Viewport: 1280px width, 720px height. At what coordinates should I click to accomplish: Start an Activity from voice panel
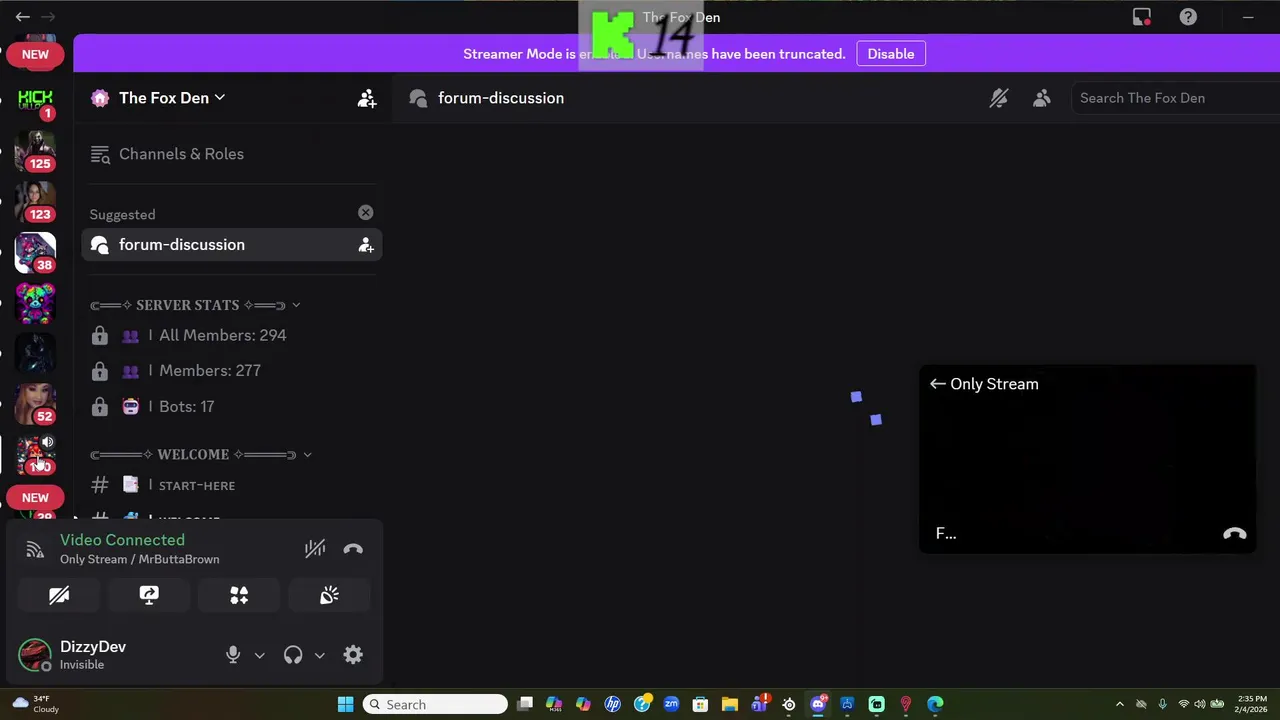pyautogui.click(x=239, y=596)
